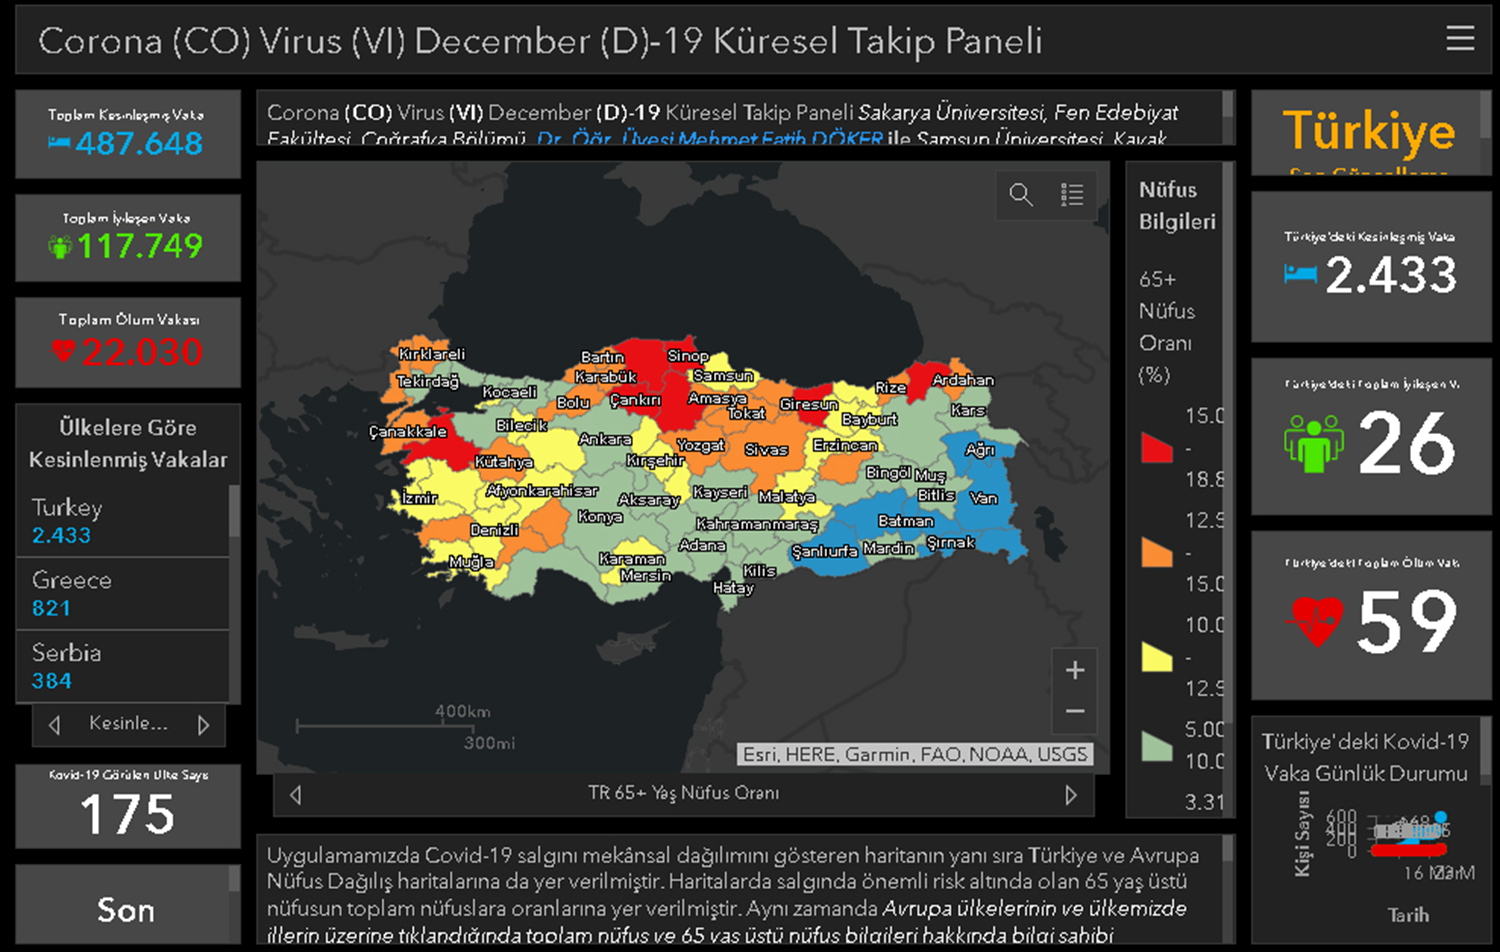The height and width of the screenshot is (952, 1500).
Task: Advance the TR 65+ Yaş Nüfus Oranı carousel right
Action: 1072,793
